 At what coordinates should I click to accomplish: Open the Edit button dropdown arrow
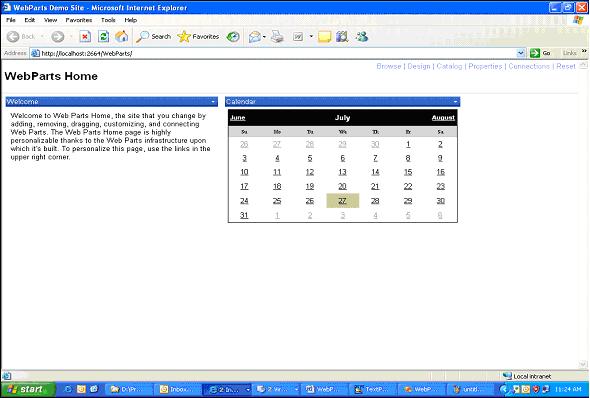point(311,36)
